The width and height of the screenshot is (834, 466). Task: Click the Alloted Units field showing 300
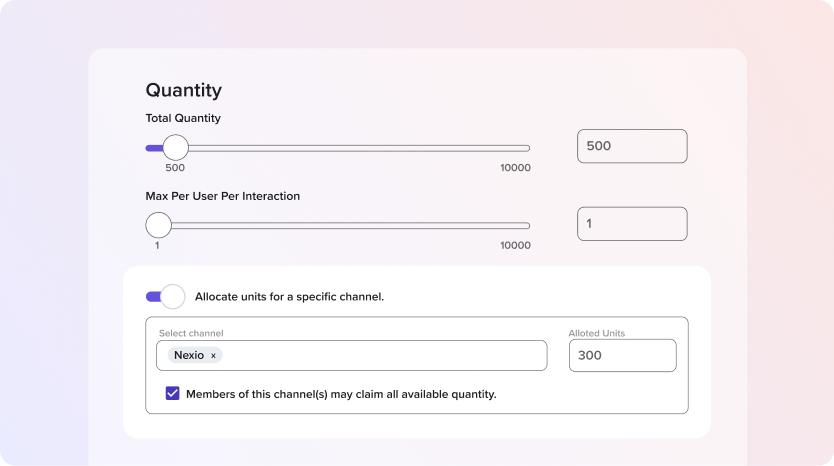pos(622,355)
